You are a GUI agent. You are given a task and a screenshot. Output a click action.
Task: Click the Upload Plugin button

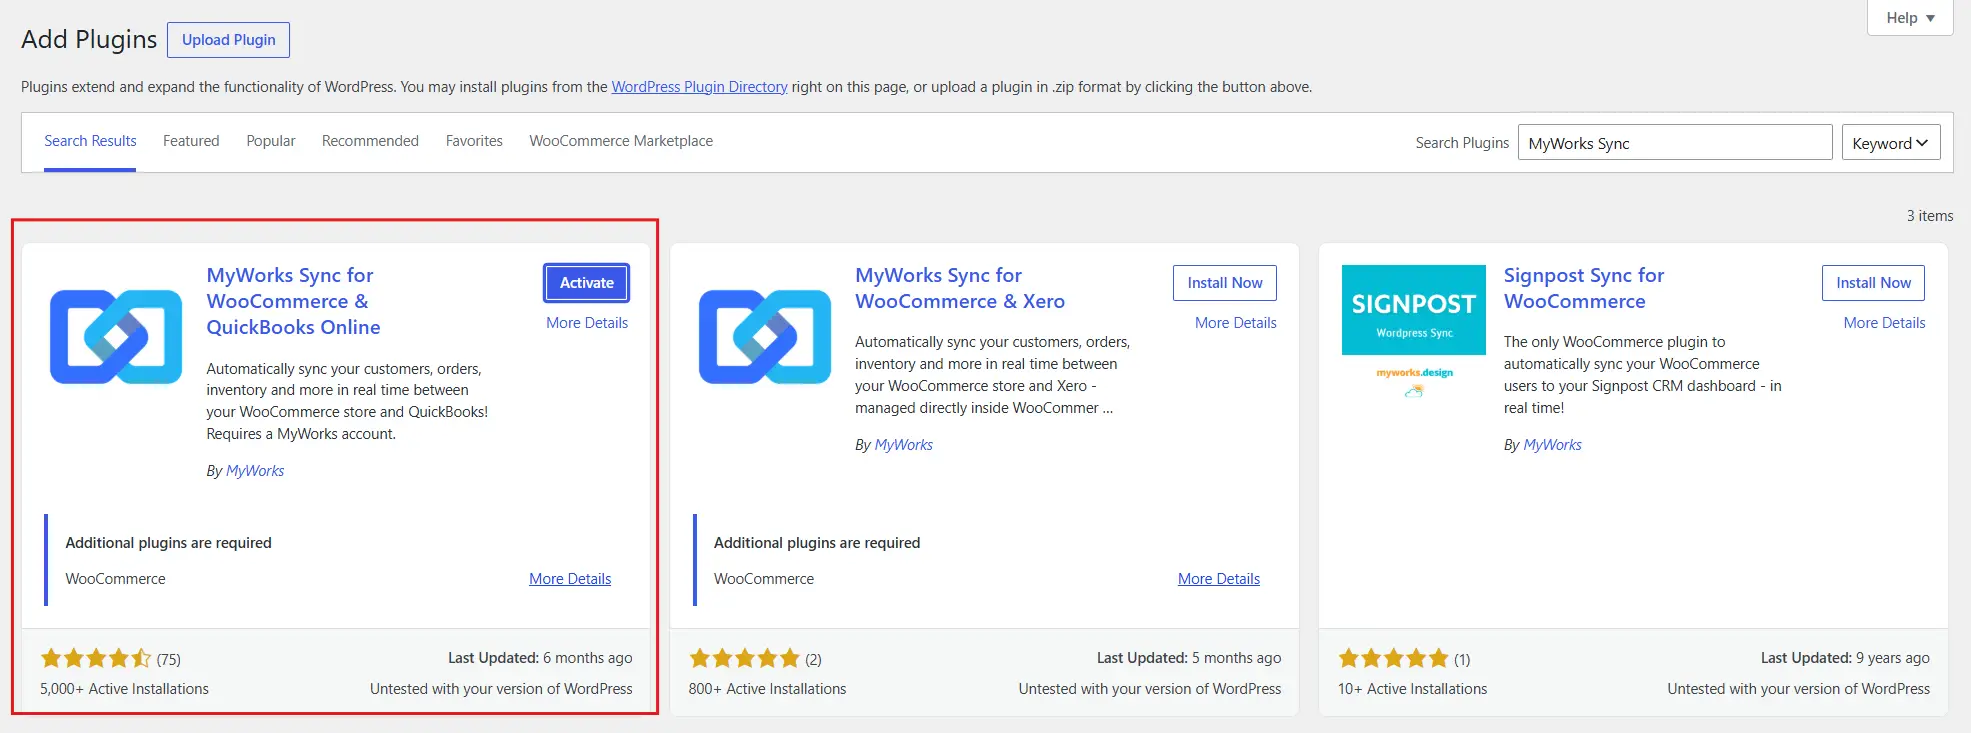coord(229,40)
